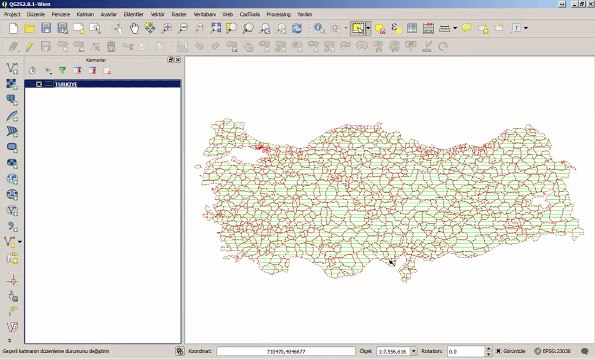Click the Touch zoom and pan finger icon
Image resolution: width=595 pixels, height=360 pixels.
118,28
